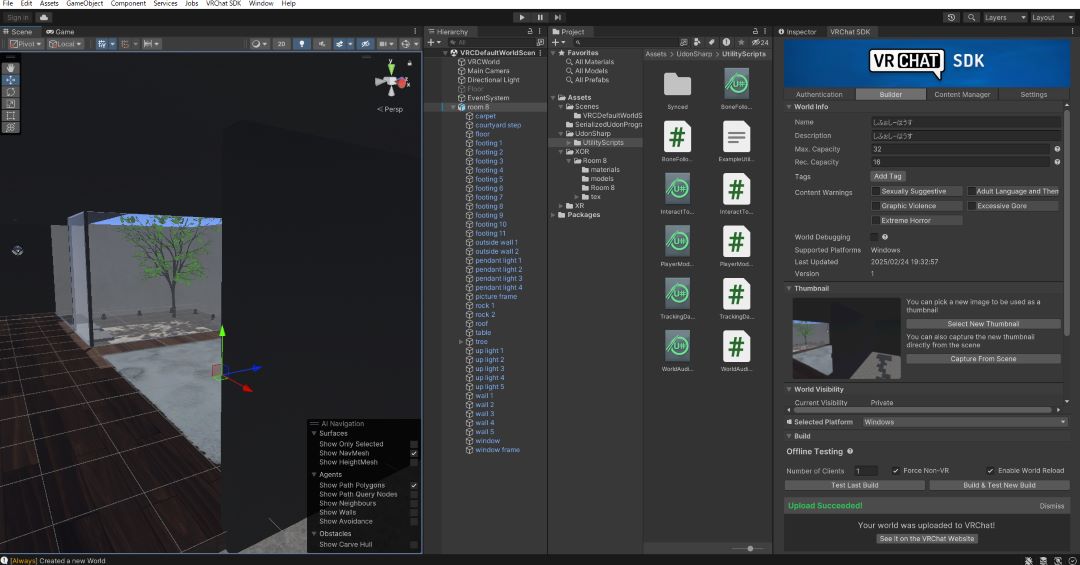This screenshot has width=1080, height=565.
Task: Click the scene orientation gizmo lock icon
Action: 409,63
